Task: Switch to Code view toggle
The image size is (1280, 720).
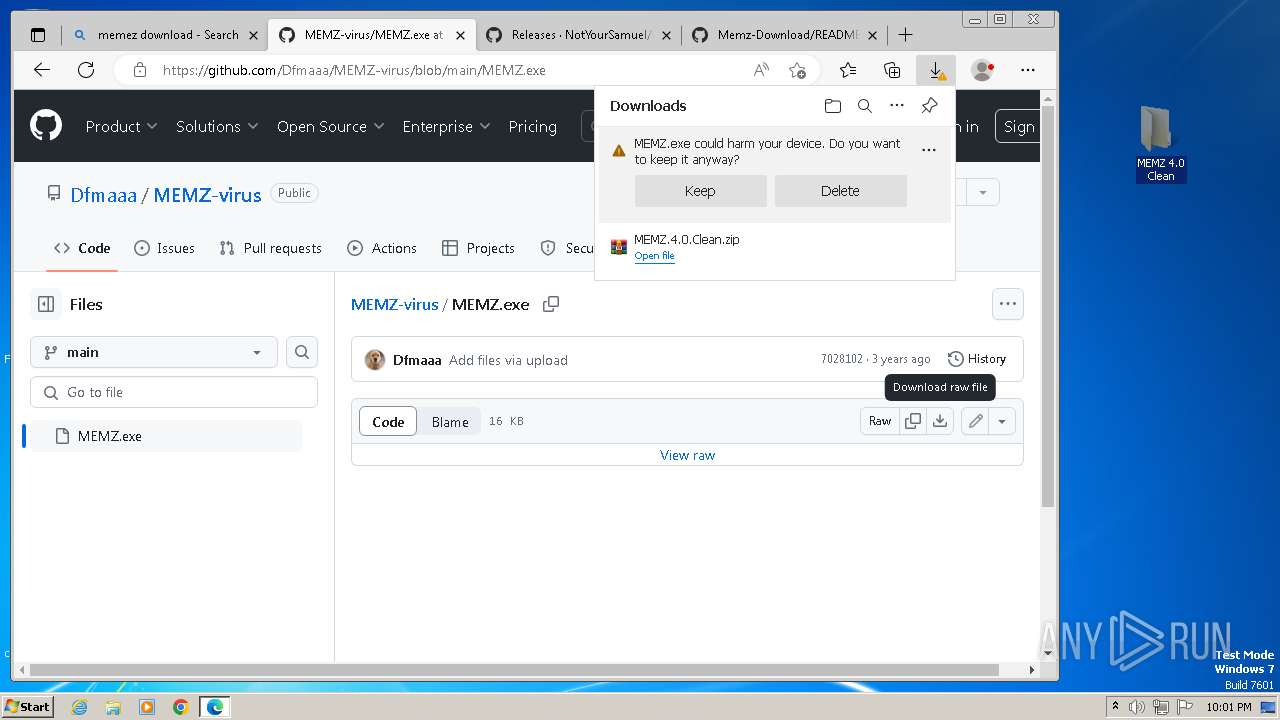Action: tap(388, 422)
